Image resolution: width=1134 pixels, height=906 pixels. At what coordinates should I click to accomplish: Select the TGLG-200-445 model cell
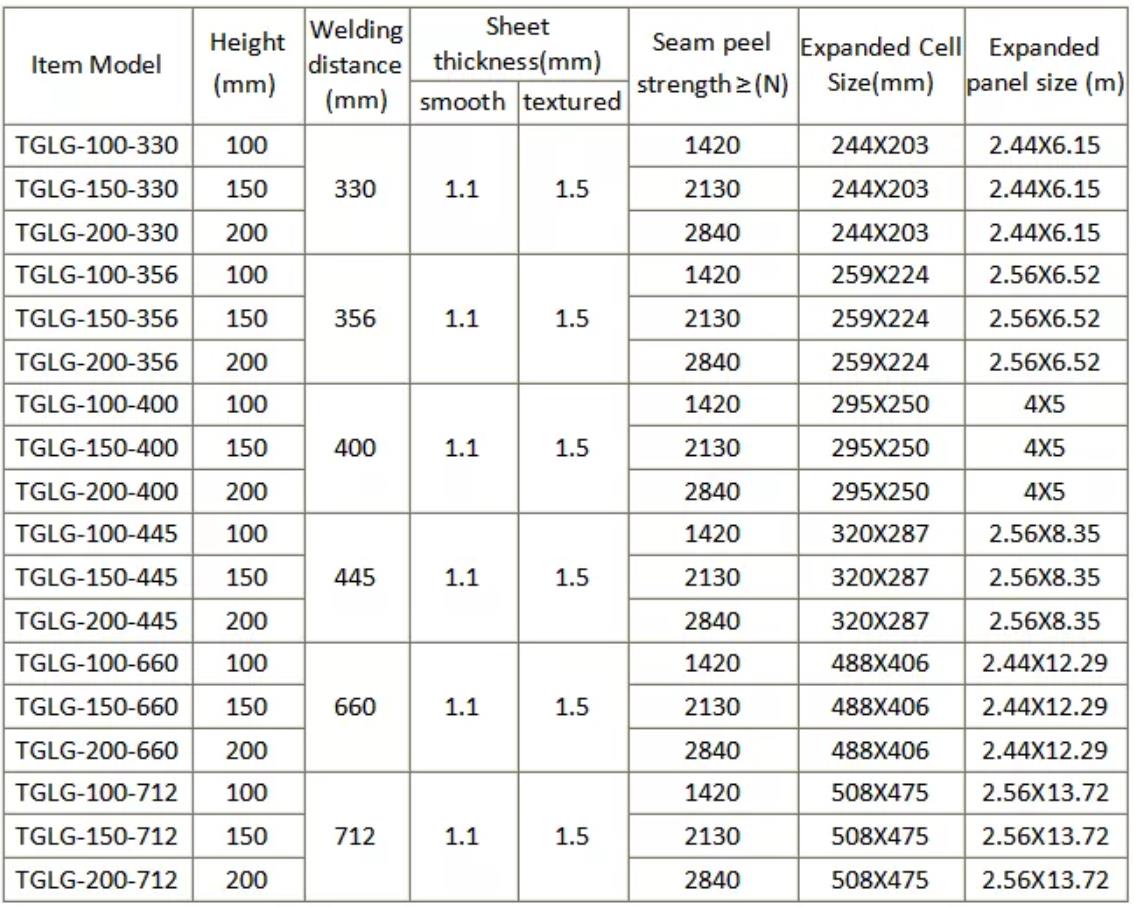pyautogui.click(x=97, y=621)
